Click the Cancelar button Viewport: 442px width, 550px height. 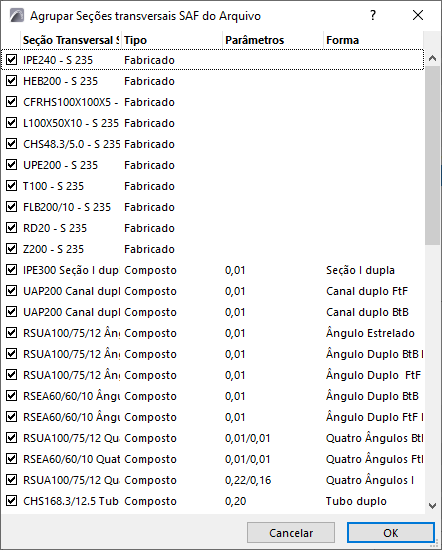click(x=291, y=533)
